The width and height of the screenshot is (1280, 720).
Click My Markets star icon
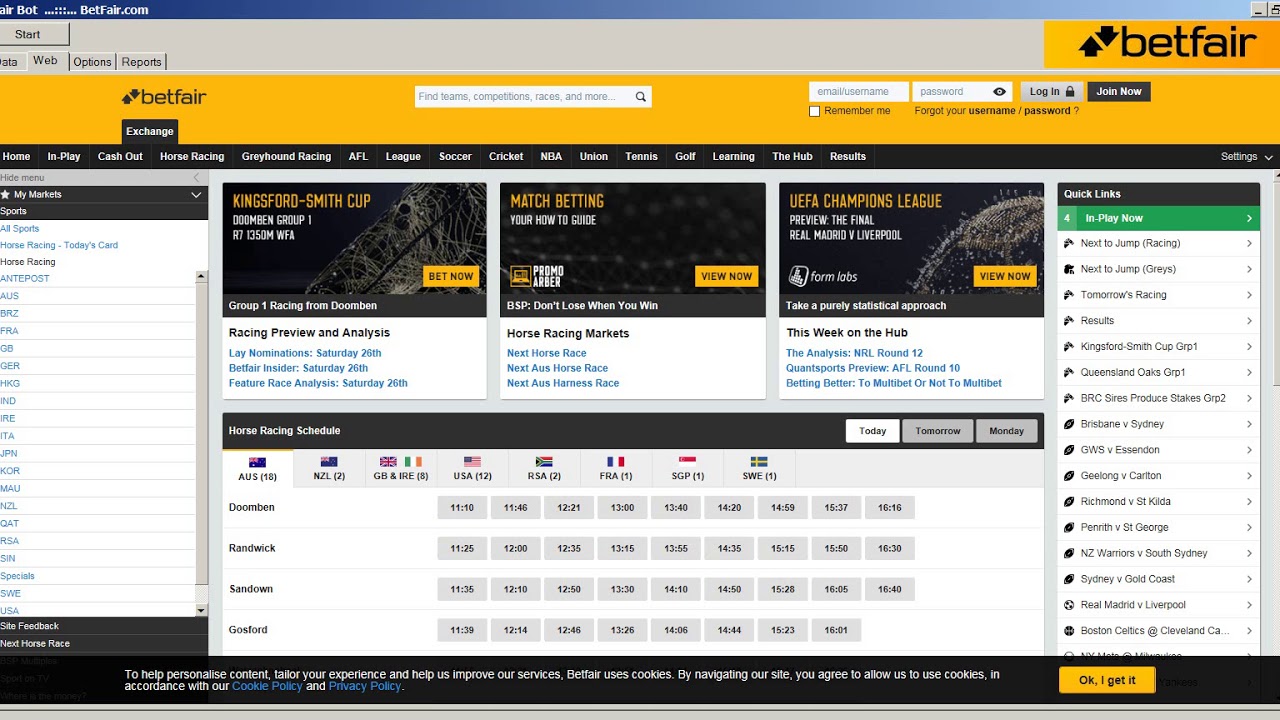[5, 195]
